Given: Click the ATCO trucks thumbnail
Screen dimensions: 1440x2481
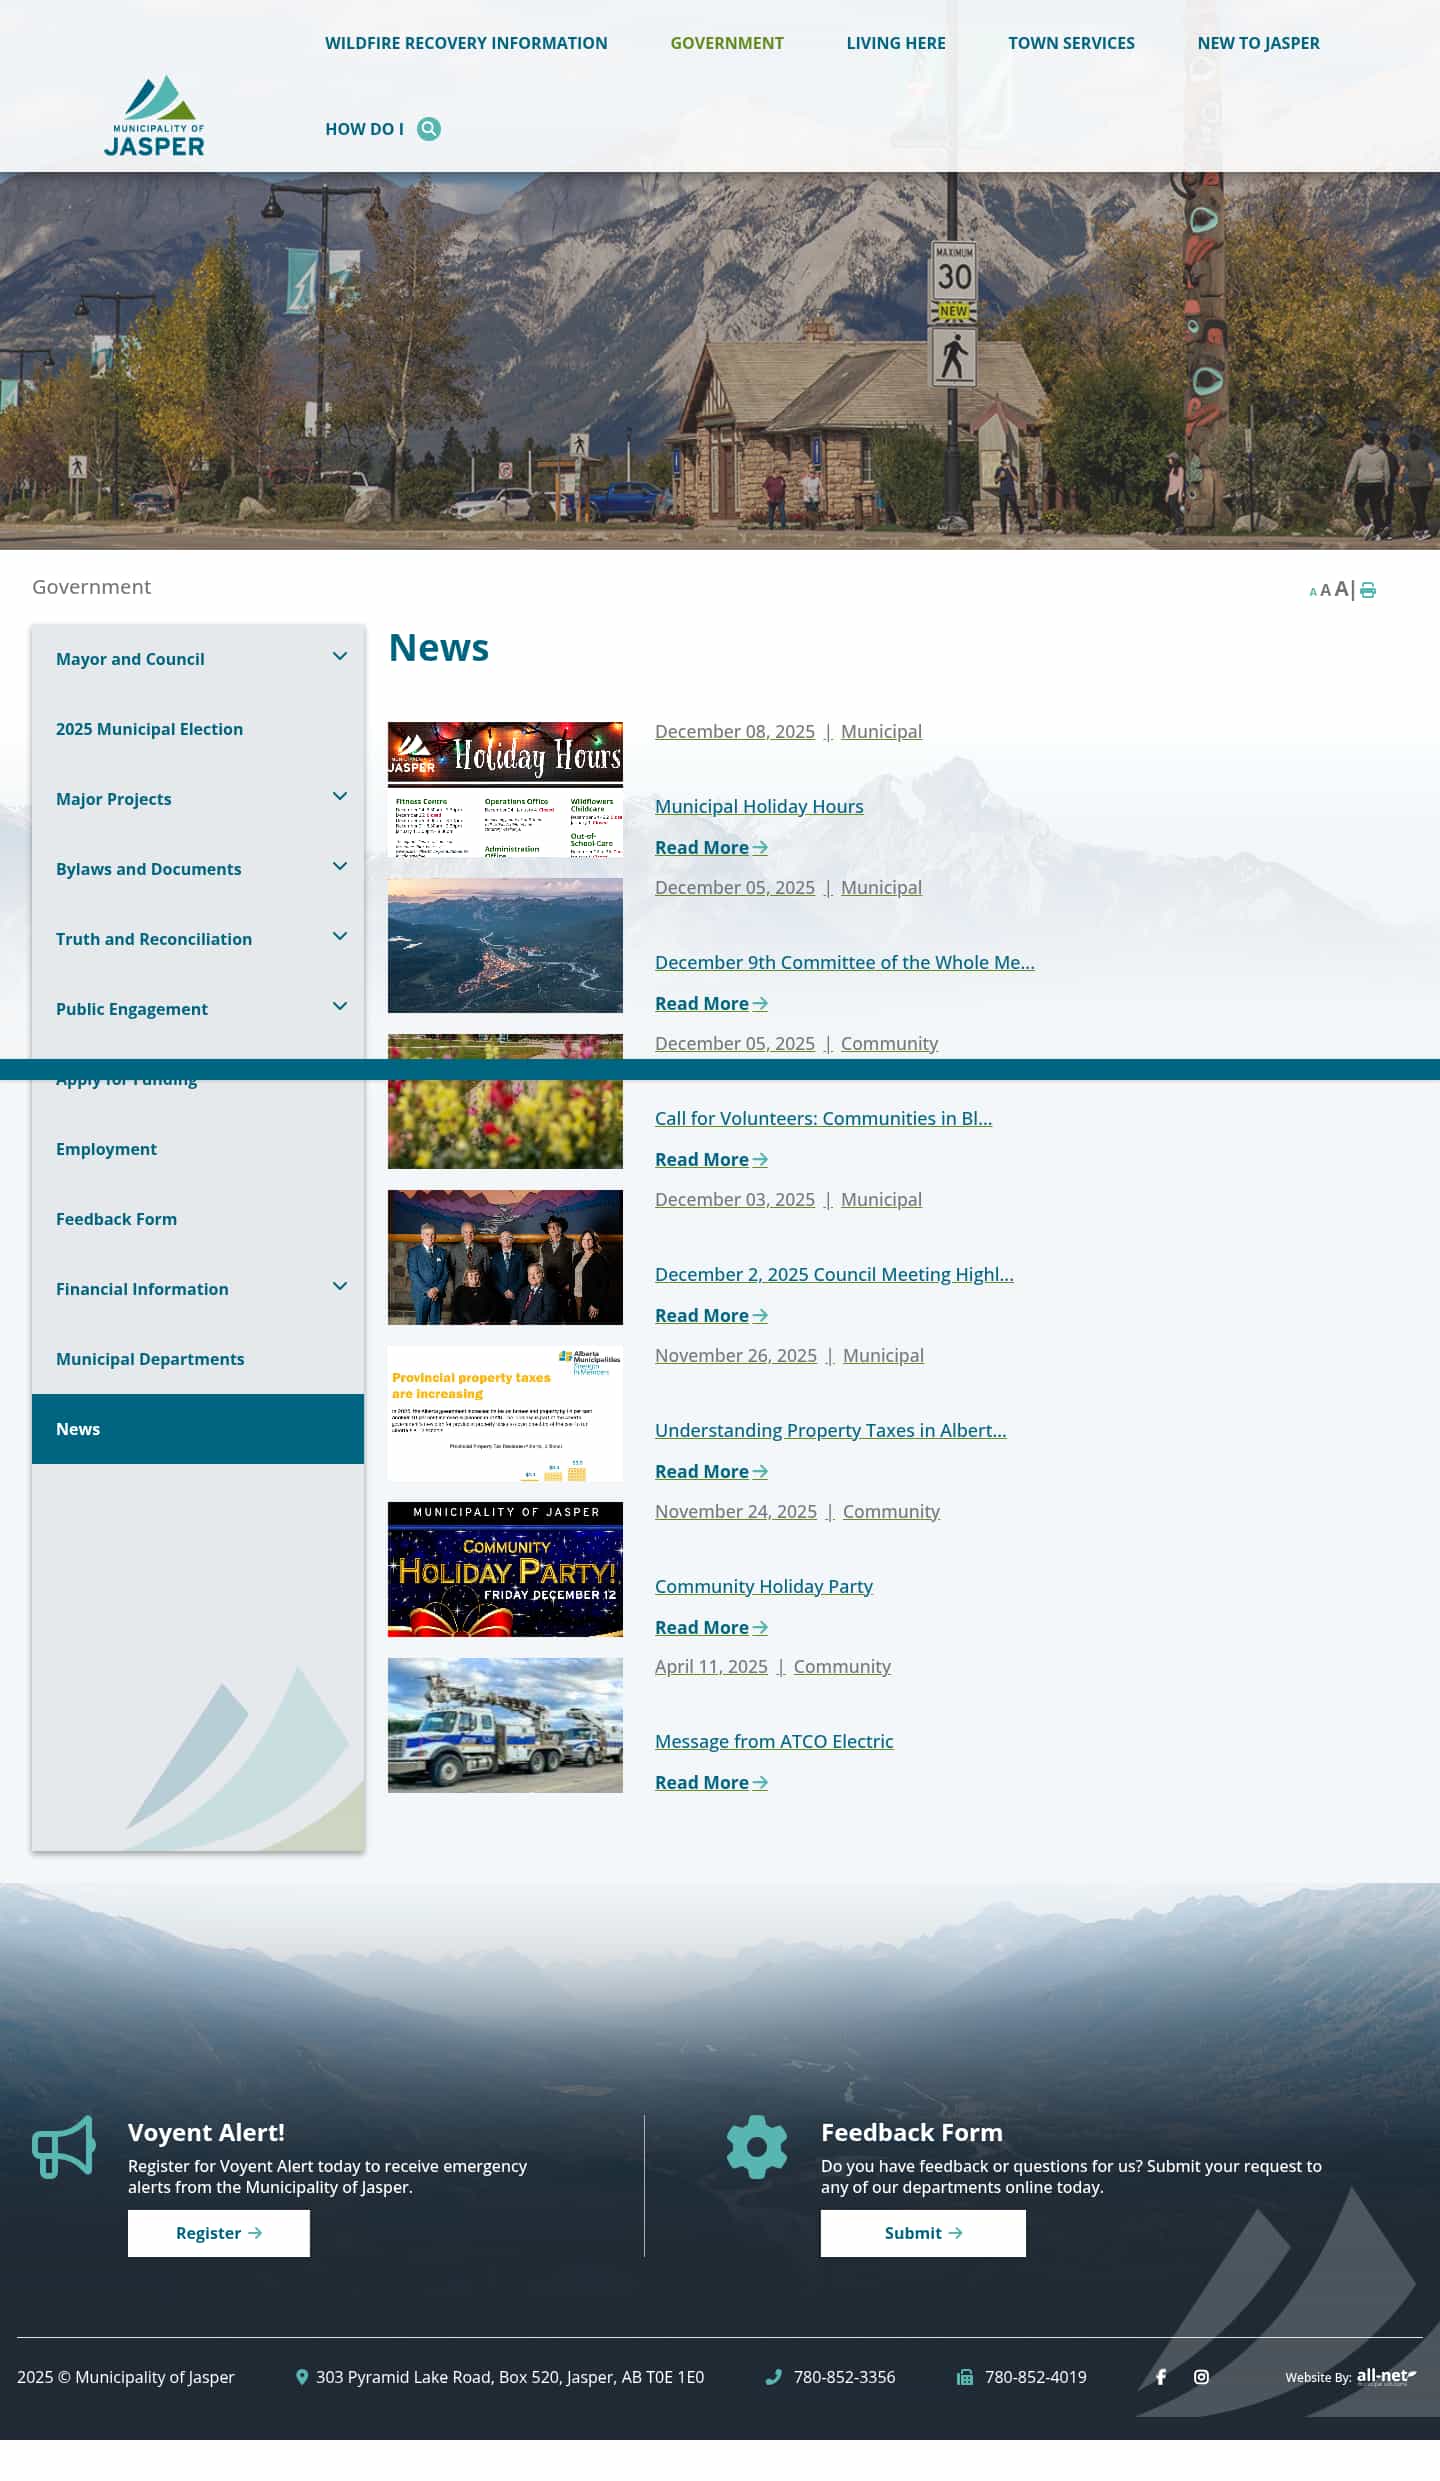Looking at the screenshot, I should 505,1725.
